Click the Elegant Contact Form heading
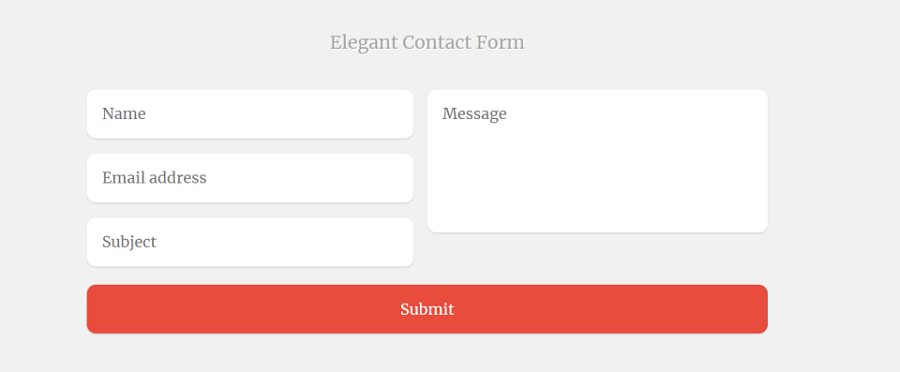The height and width of the screenshot is (372, 900). tap(427, 42)
